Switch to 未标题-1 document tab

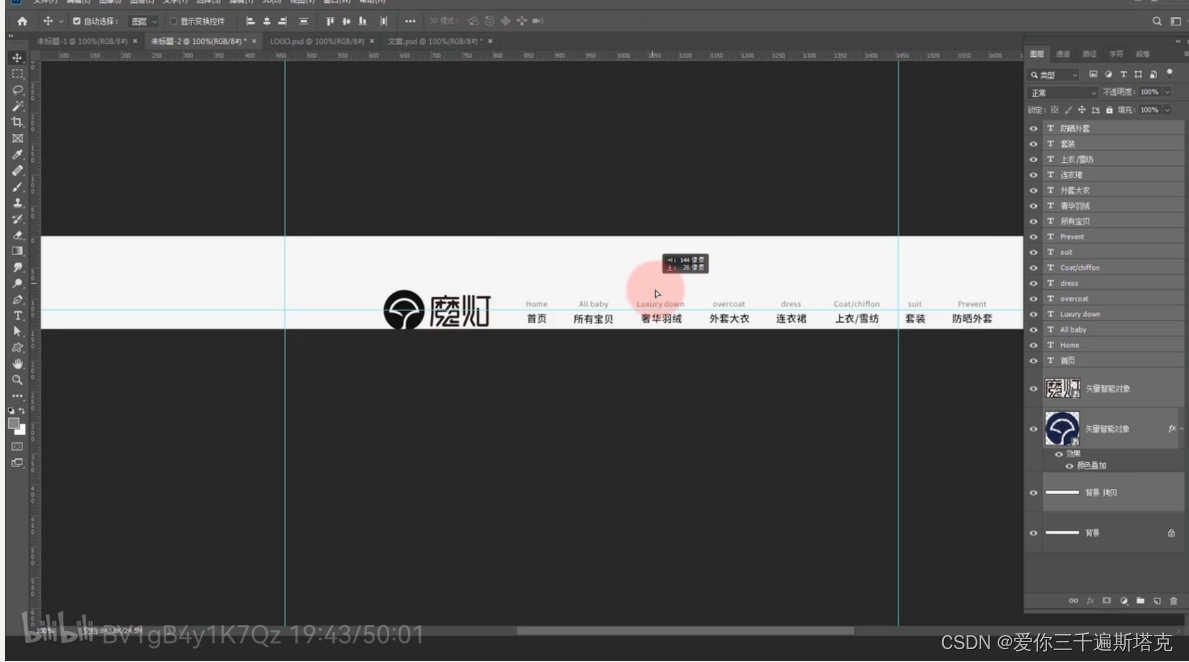coord(82,41)
